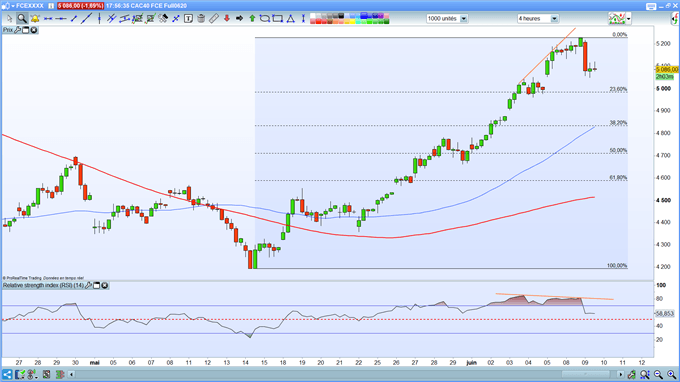
Task: Click the 23,60% Fibonacci level label
Action: pos(618,89)
